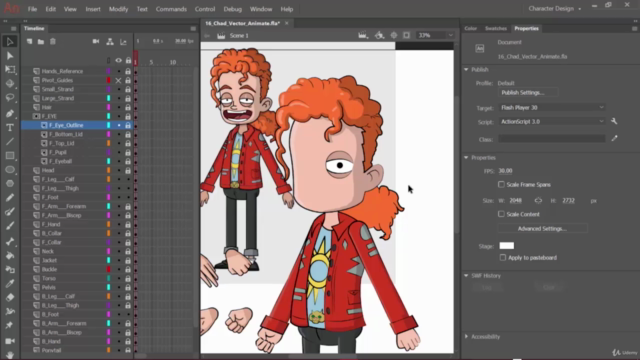The image size is (640, 360).
Task: Toggle lock on Torso layer
Action: 128,278
